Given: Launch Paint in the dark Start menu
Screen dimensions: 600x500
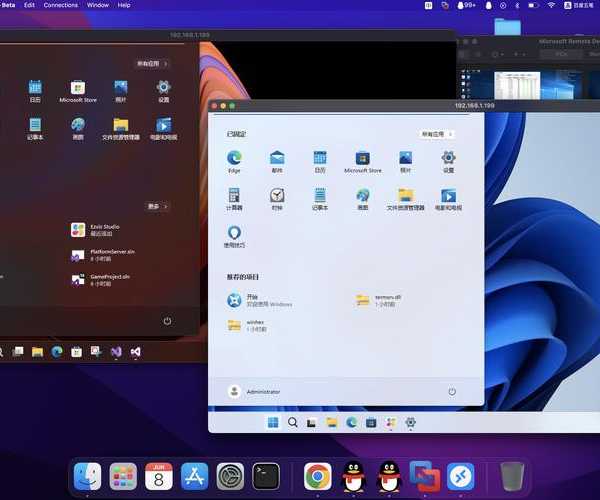Looking at the screenshot, I should coord(78,129).
